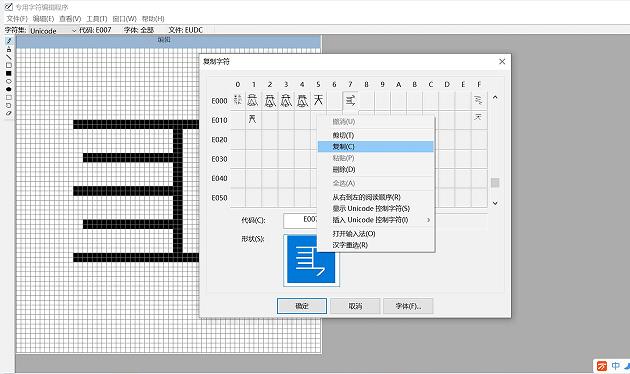The image size is (630, 374).
Task: Select the Pencil tool
Action: [8, 41]
